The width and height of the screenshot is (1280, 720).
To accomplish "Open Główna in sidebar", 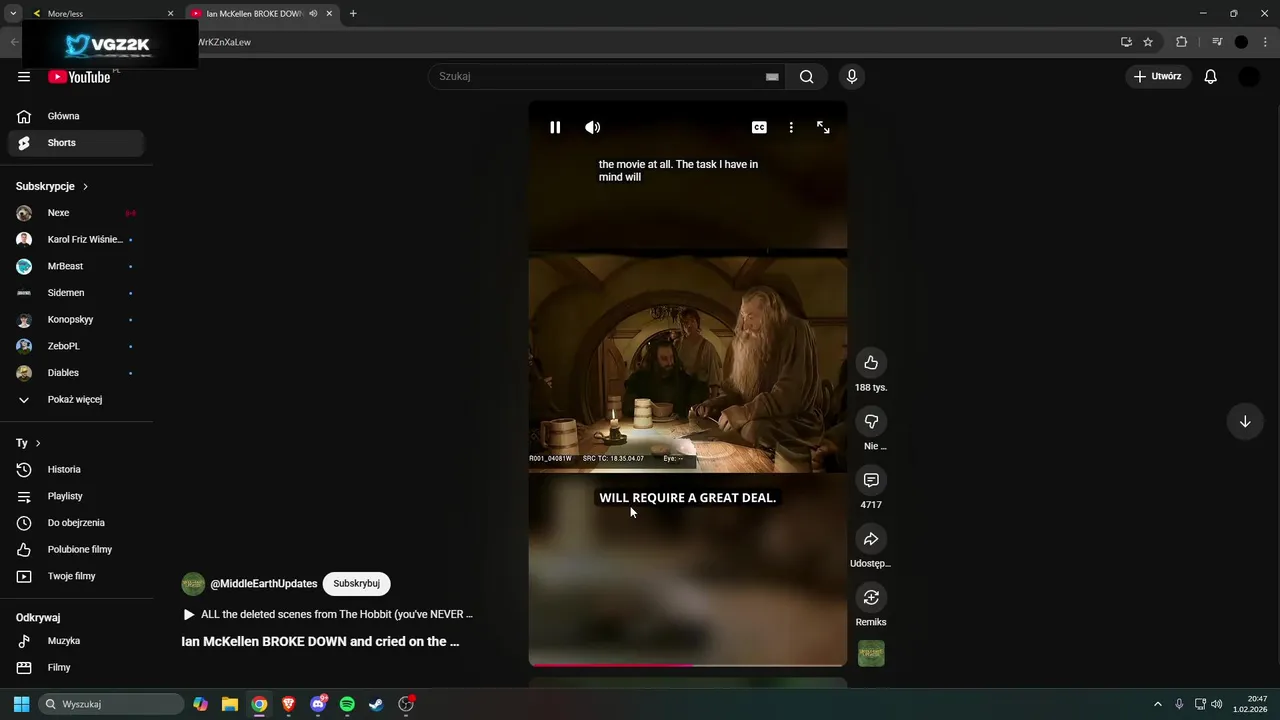I will [x=76, y=116].
